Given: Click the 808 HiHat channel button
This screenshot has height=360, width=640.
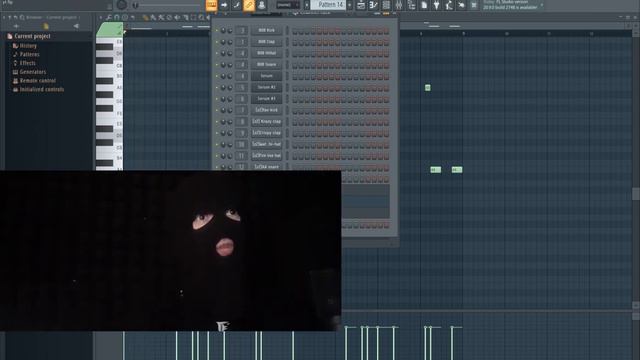Looking at the screenshot, I should tap(267, 53).
